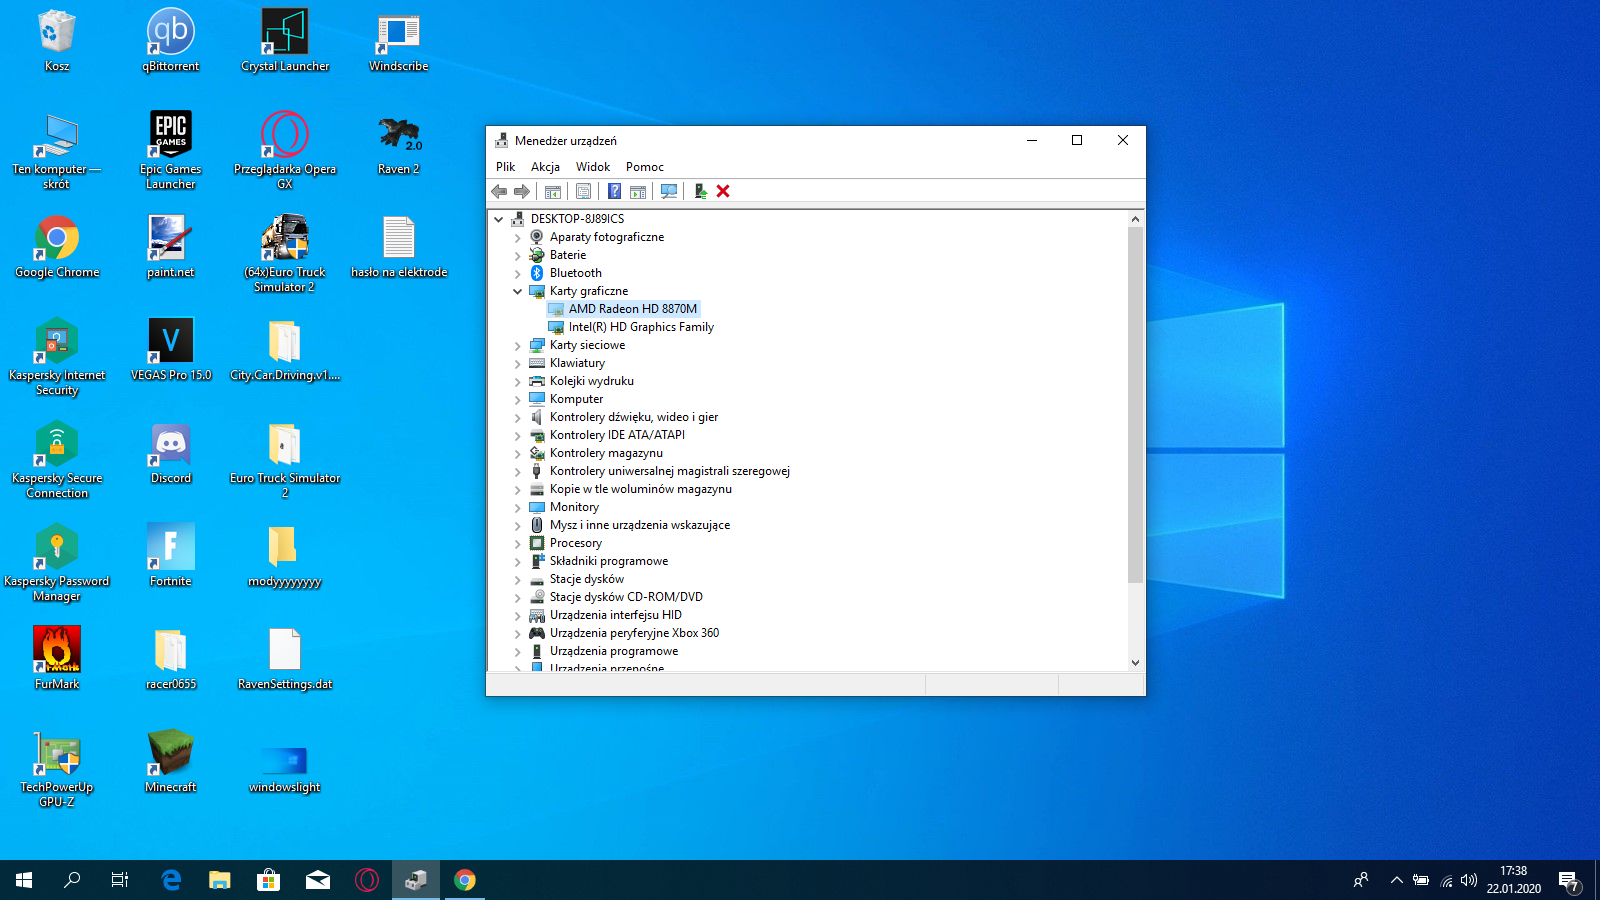
Task: Click the blue Help question mark icon
Action: pos(614,191)
